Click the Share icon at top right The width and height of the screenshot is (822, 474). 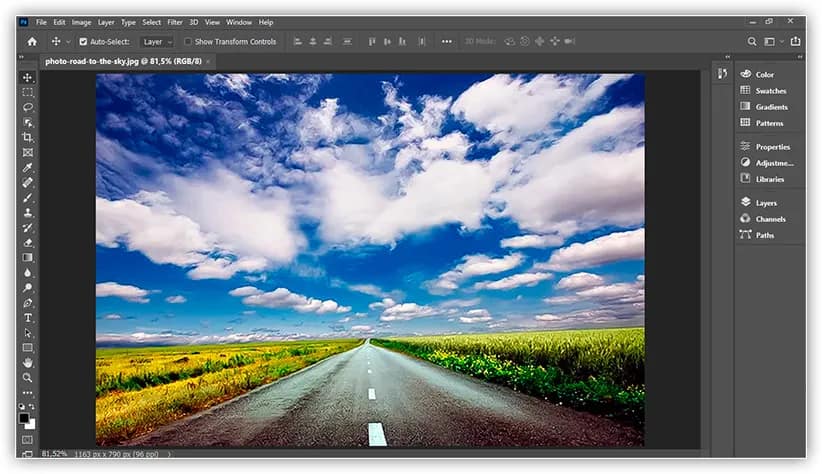[x=796, y=42]
